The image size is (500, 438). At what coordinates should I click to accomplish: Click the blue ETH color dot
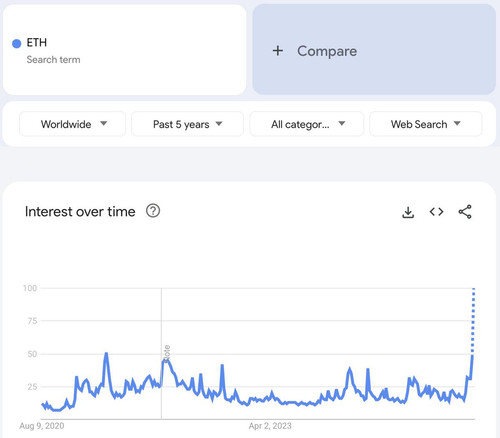(17, 43)
